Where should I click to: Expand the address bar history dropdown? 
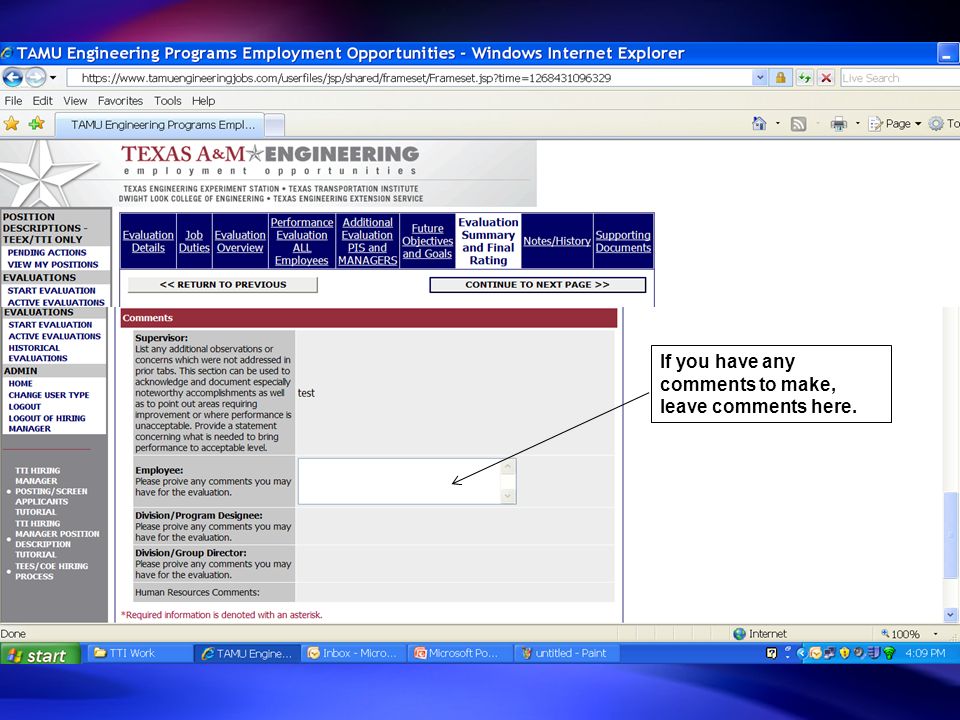pyautogui.click(x=760, y=78)
